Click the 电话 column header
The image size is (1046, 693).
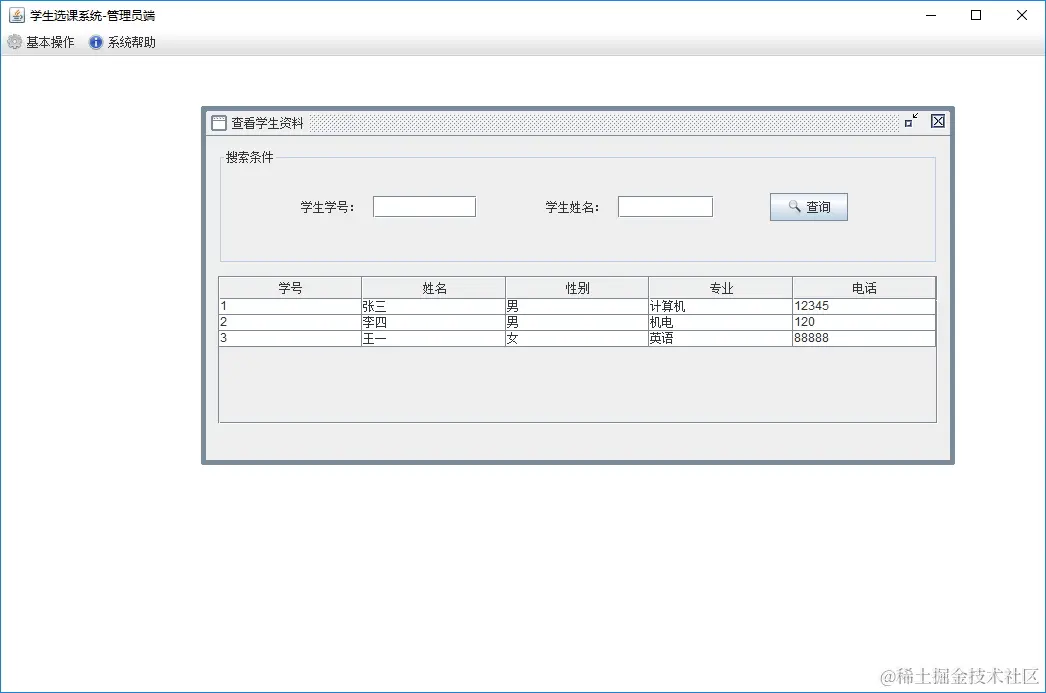[864, 287]
